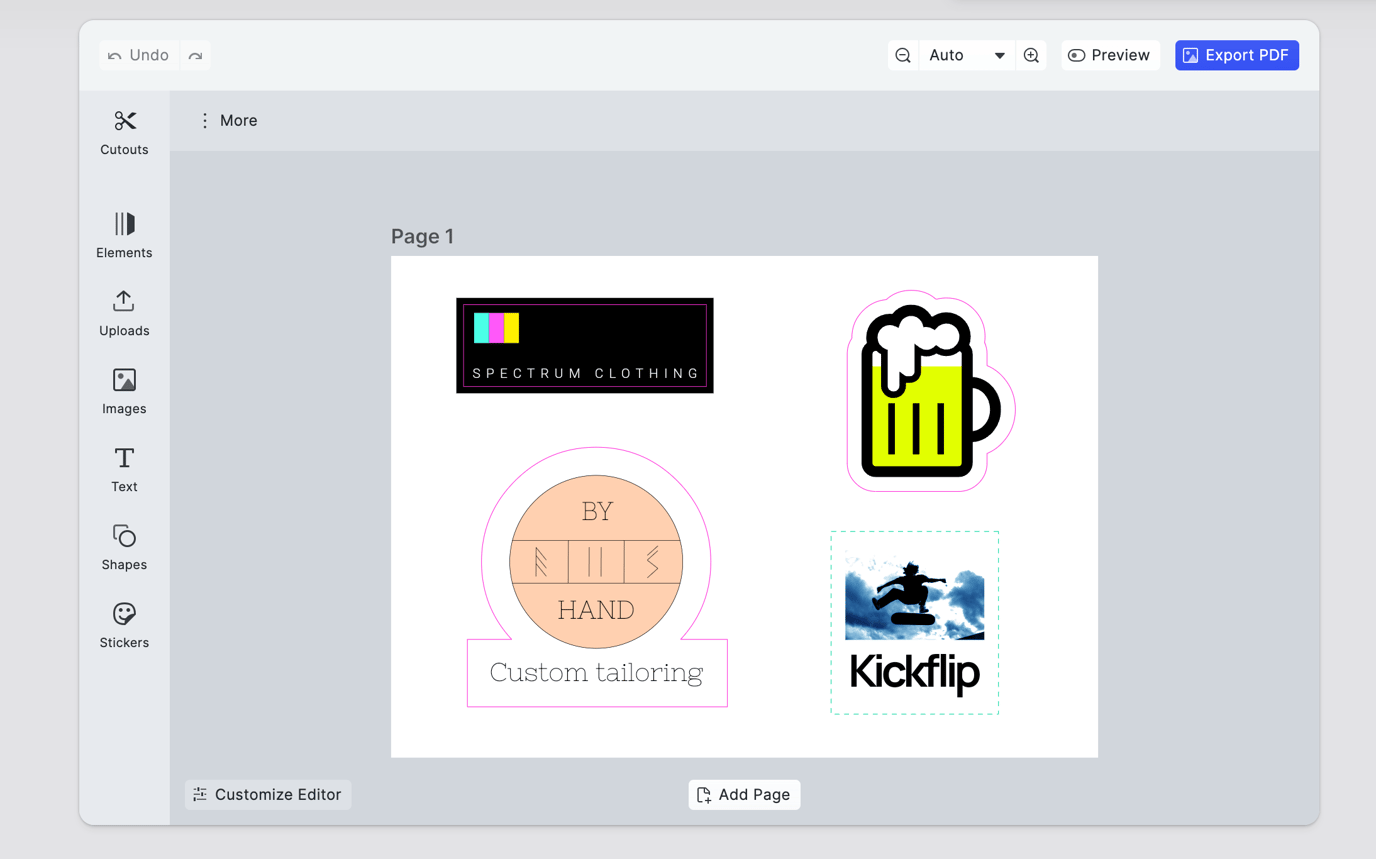The height and width of the screenshot is (859, 1376).
Task: Open the Stickers panel
Action: 124,624
